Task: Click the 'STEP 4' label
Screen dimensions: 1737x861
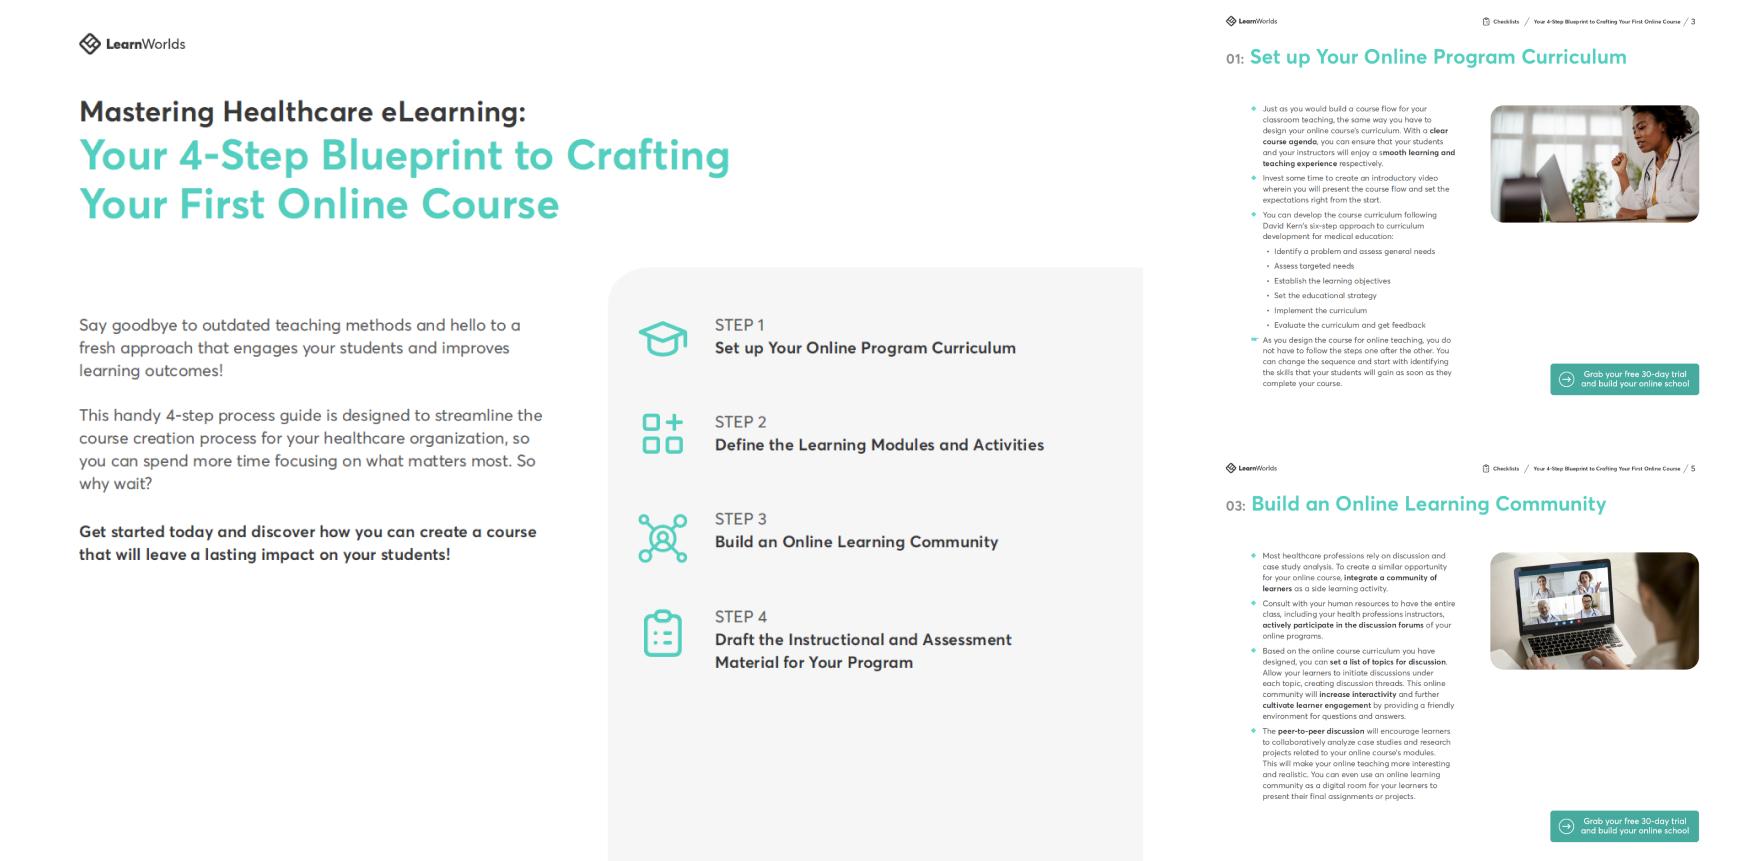Action: click(x=741, y=617)
